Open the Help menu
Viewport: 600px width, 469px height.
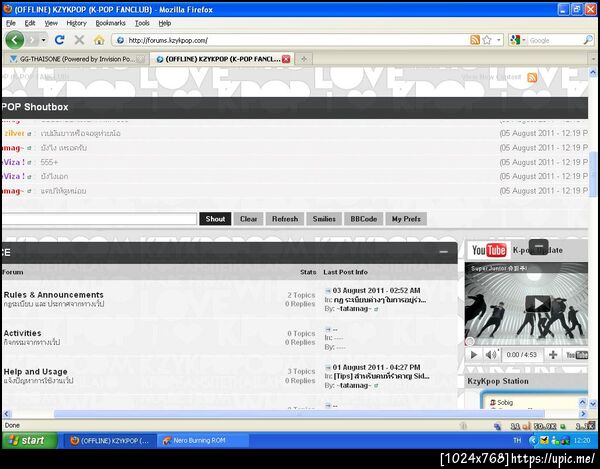[165, 23]
